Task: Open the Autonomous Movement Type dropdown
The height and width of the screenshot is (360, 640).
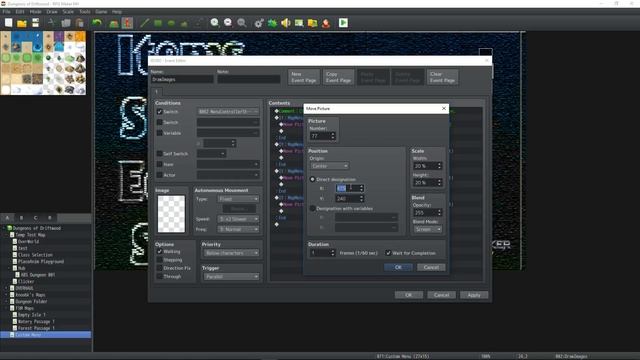Action: 238,199
